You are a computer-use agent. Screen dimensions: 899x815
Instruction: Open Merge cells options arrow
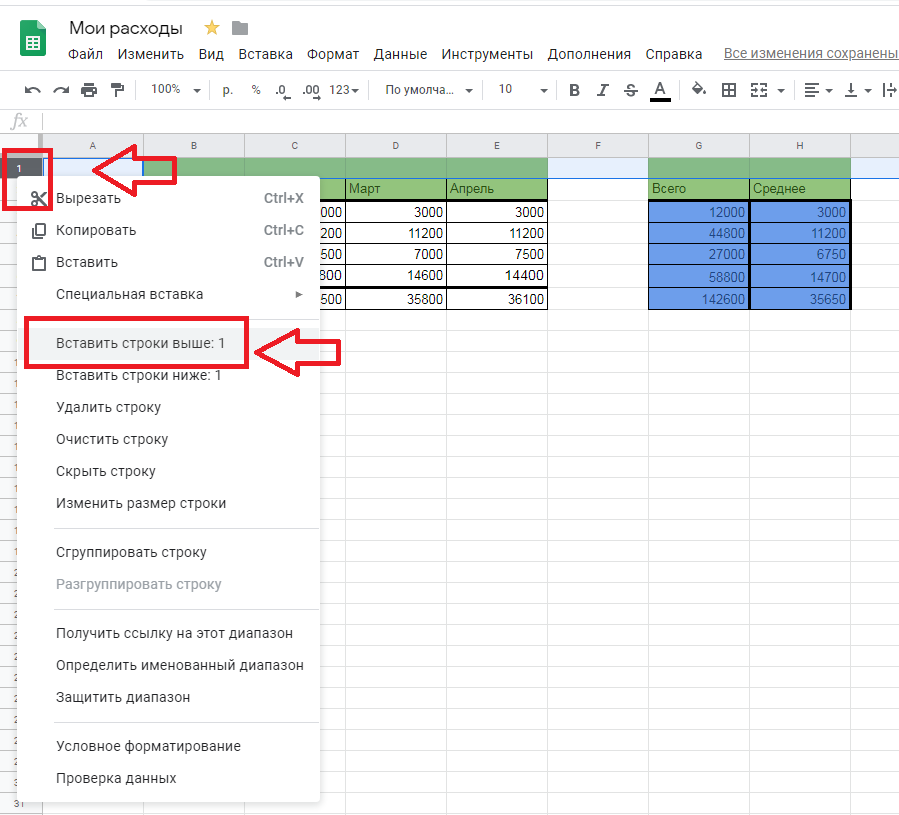click(x=781, y=91)
